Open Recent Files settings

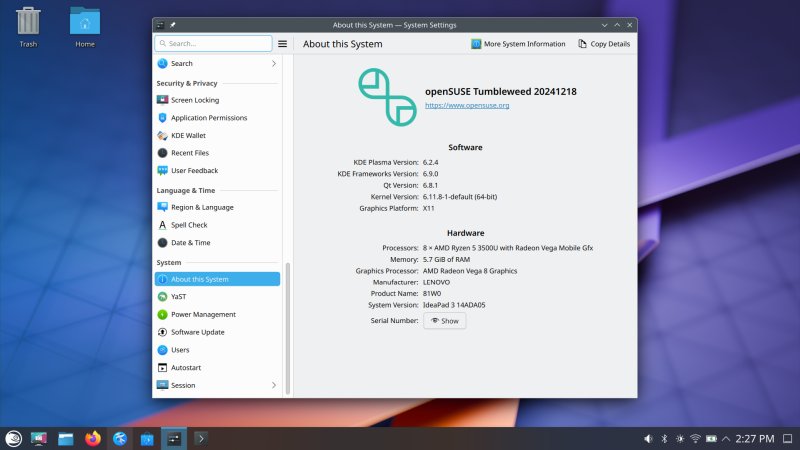217,153
